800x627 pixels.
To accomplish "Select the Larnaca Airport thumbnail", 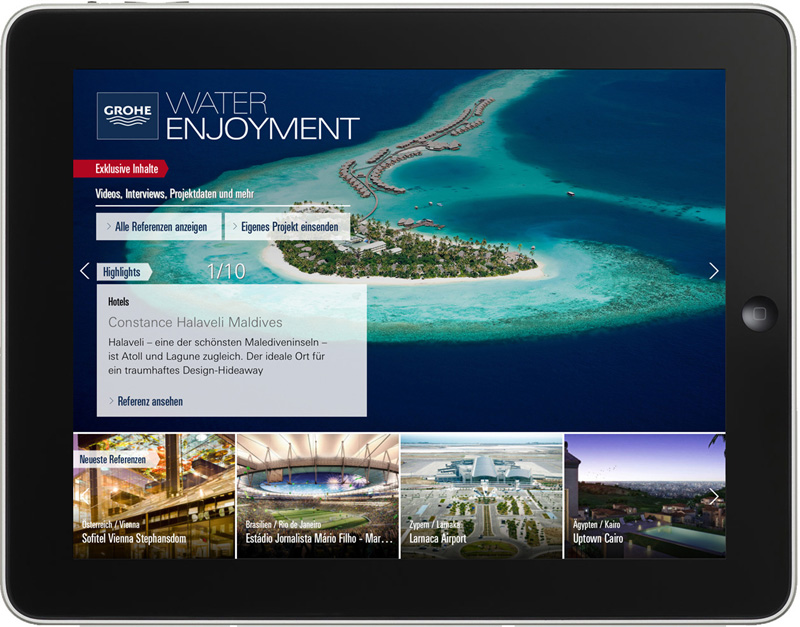I will (481, 496).
